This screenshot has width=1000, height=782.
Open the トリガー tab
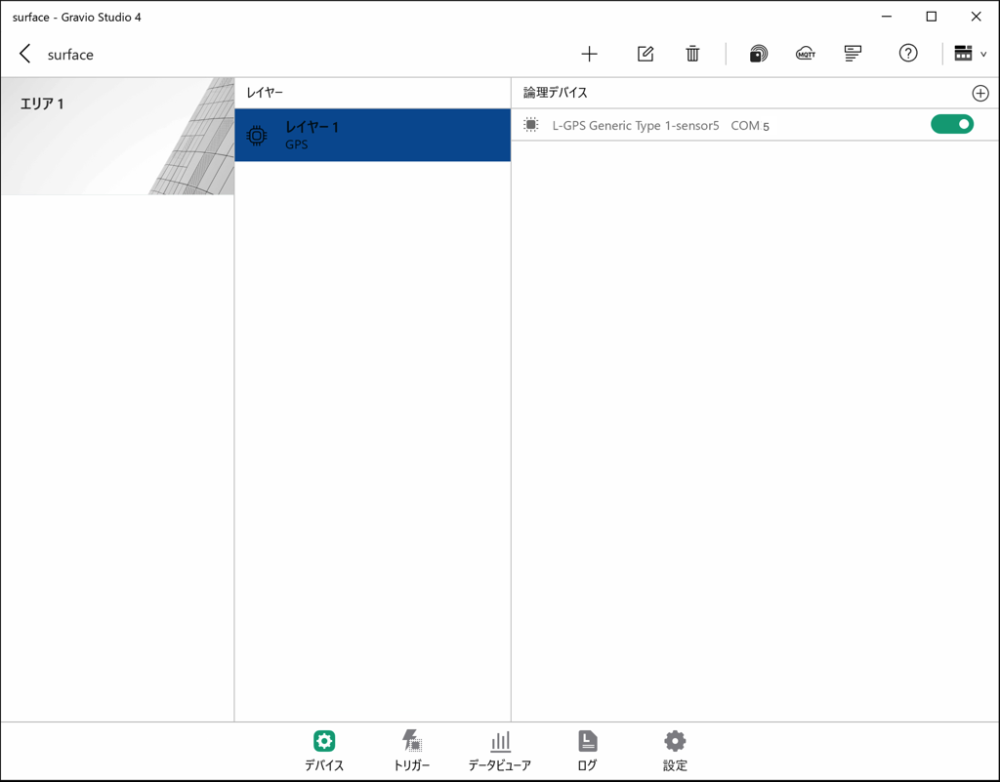[x=412, y=750]
